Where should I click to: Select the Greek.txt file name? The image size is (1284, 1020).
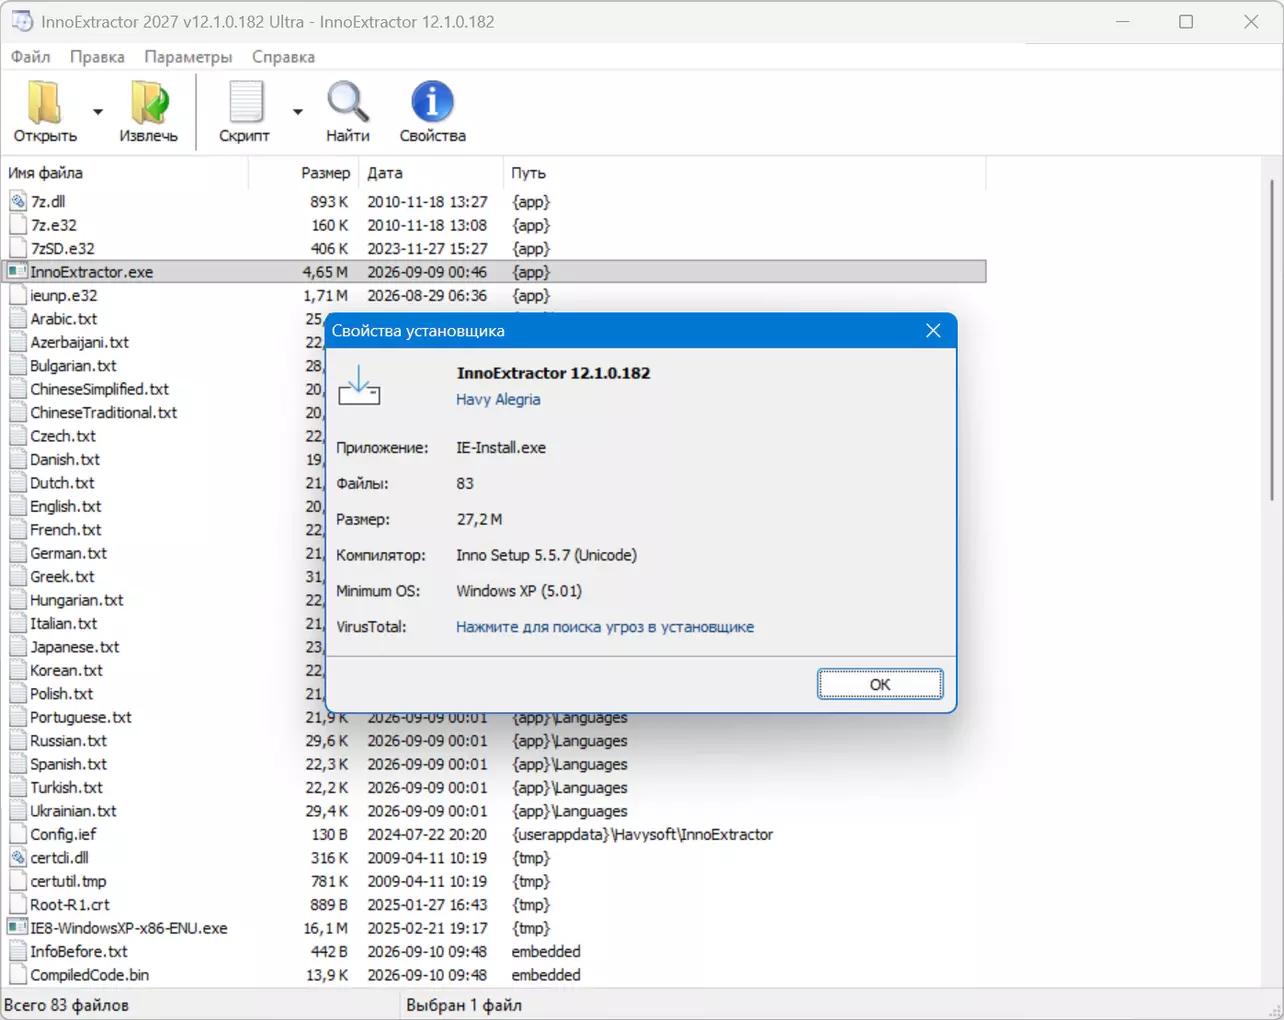coord(62,577)
